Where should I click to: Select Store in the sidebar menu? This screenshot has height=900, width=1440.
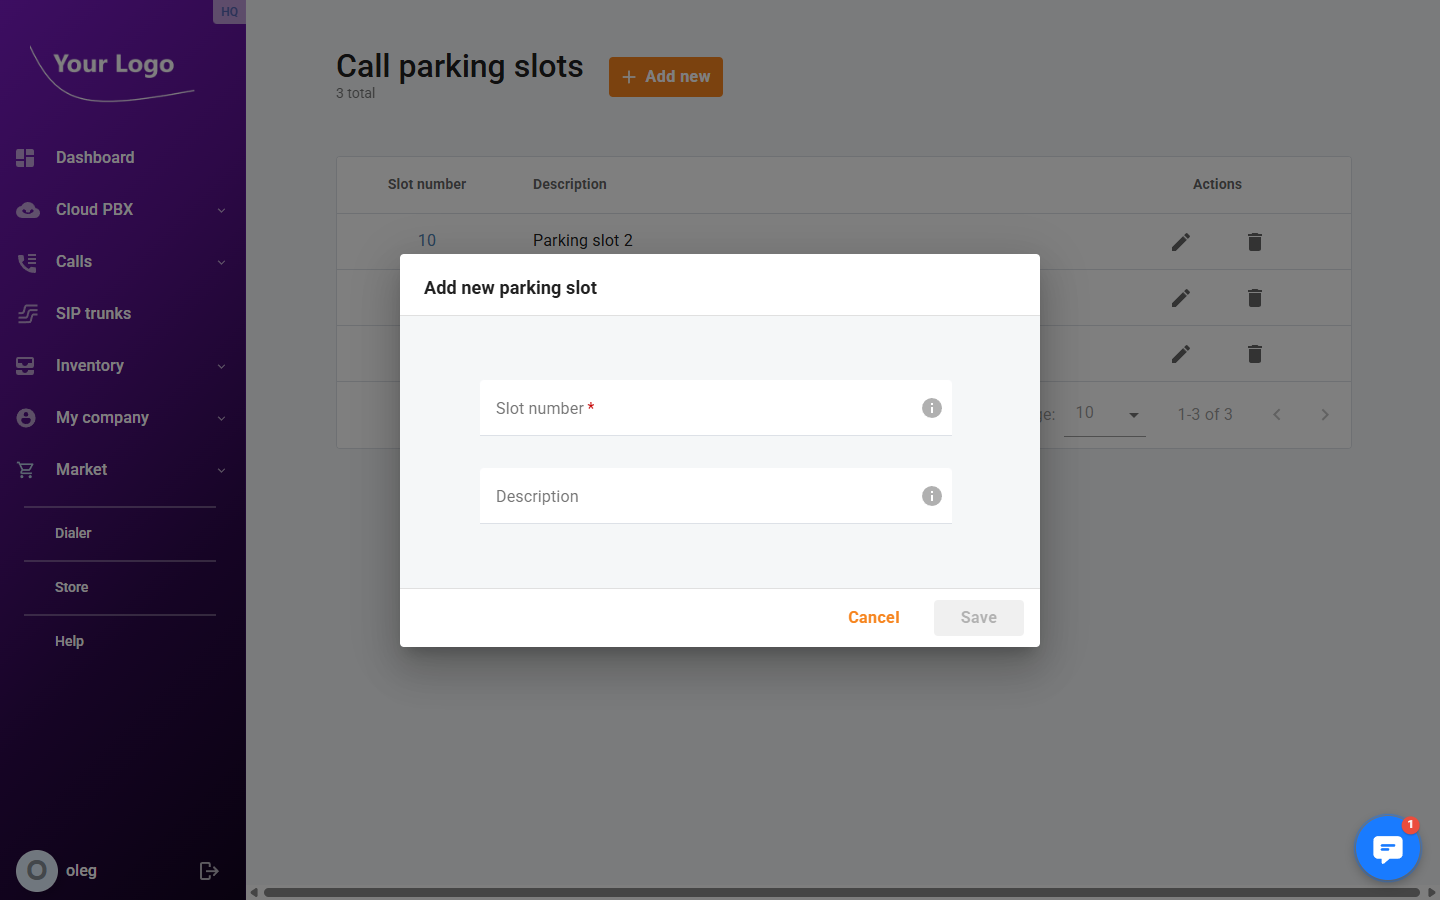pyautogui.click(x=71, y=587)
